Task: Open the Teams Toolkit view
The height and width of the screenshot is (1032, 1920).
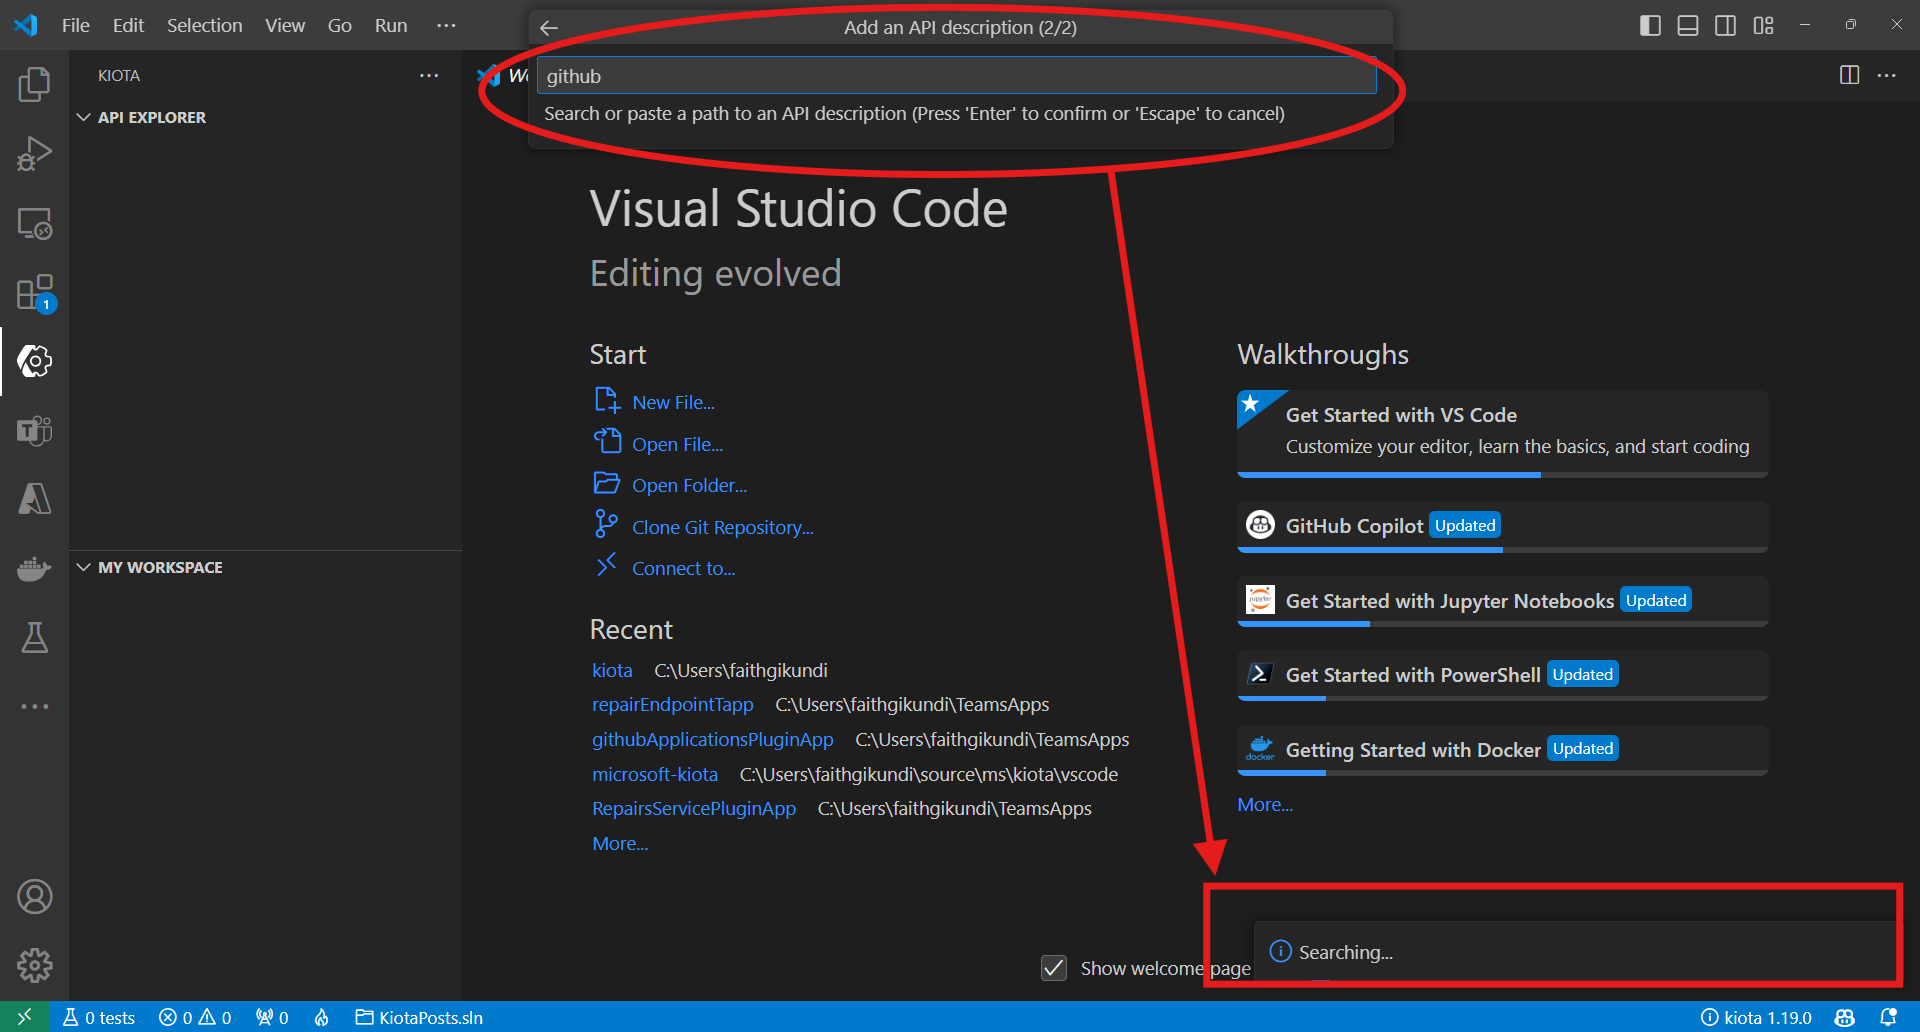Action: pyautogui.click(x=34, y=430)
